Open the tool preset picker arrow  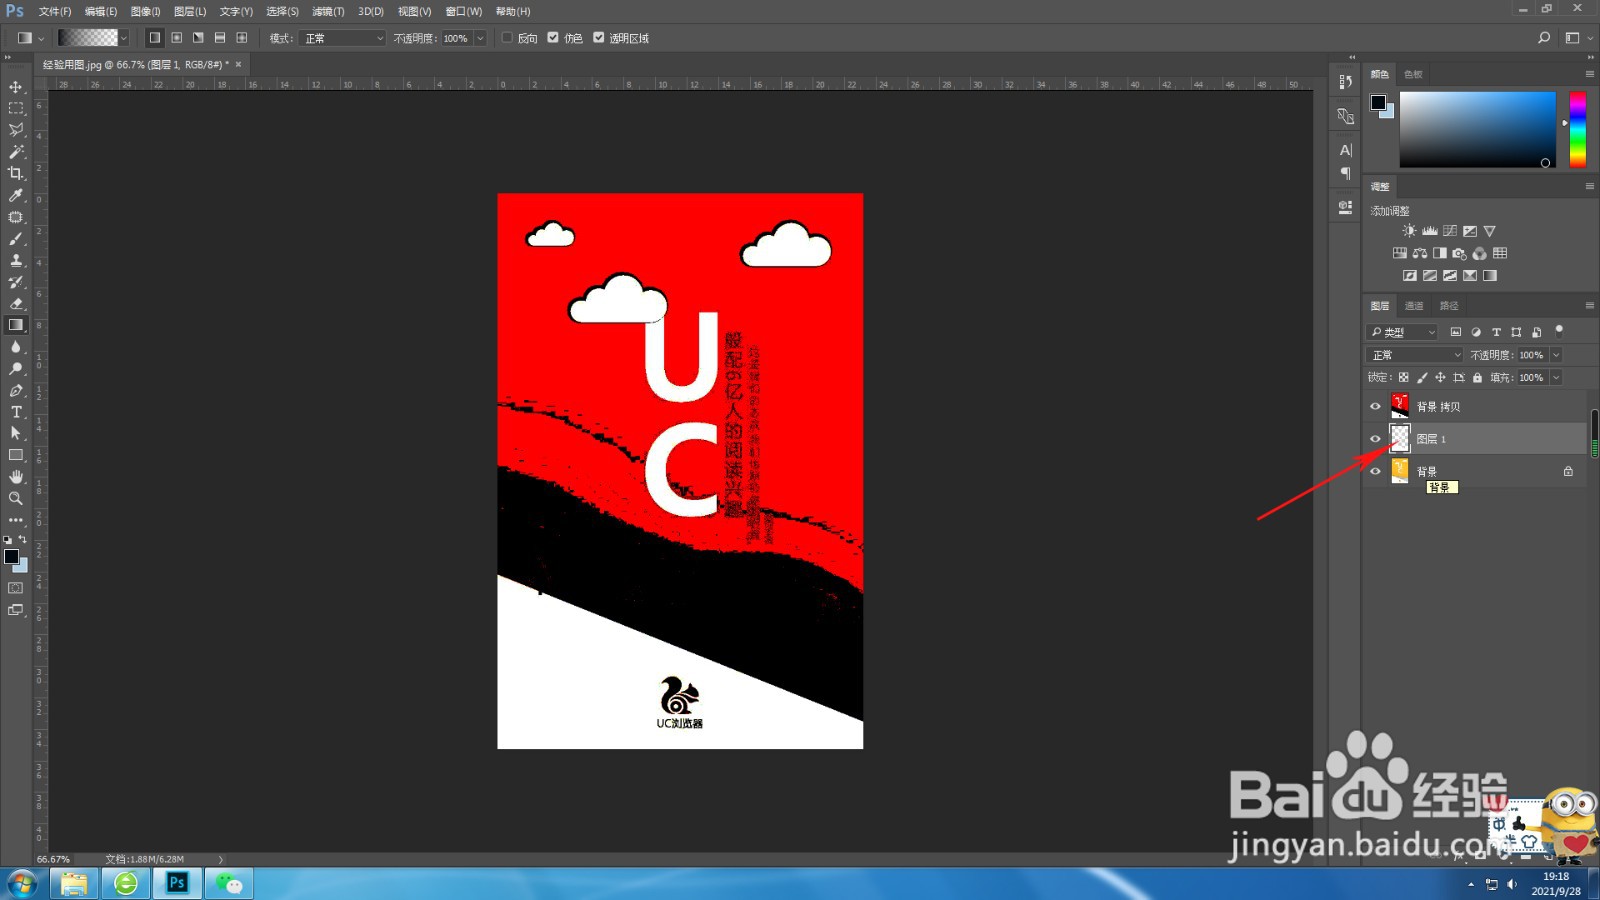pos(41,38)
